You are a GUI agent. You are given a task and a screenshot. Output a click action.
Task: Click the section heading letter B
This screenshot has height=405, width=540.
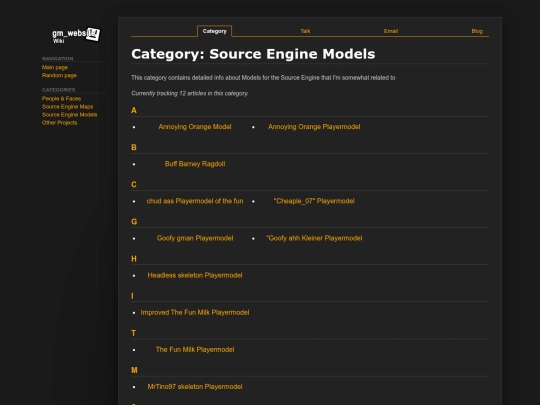[134, 147]
